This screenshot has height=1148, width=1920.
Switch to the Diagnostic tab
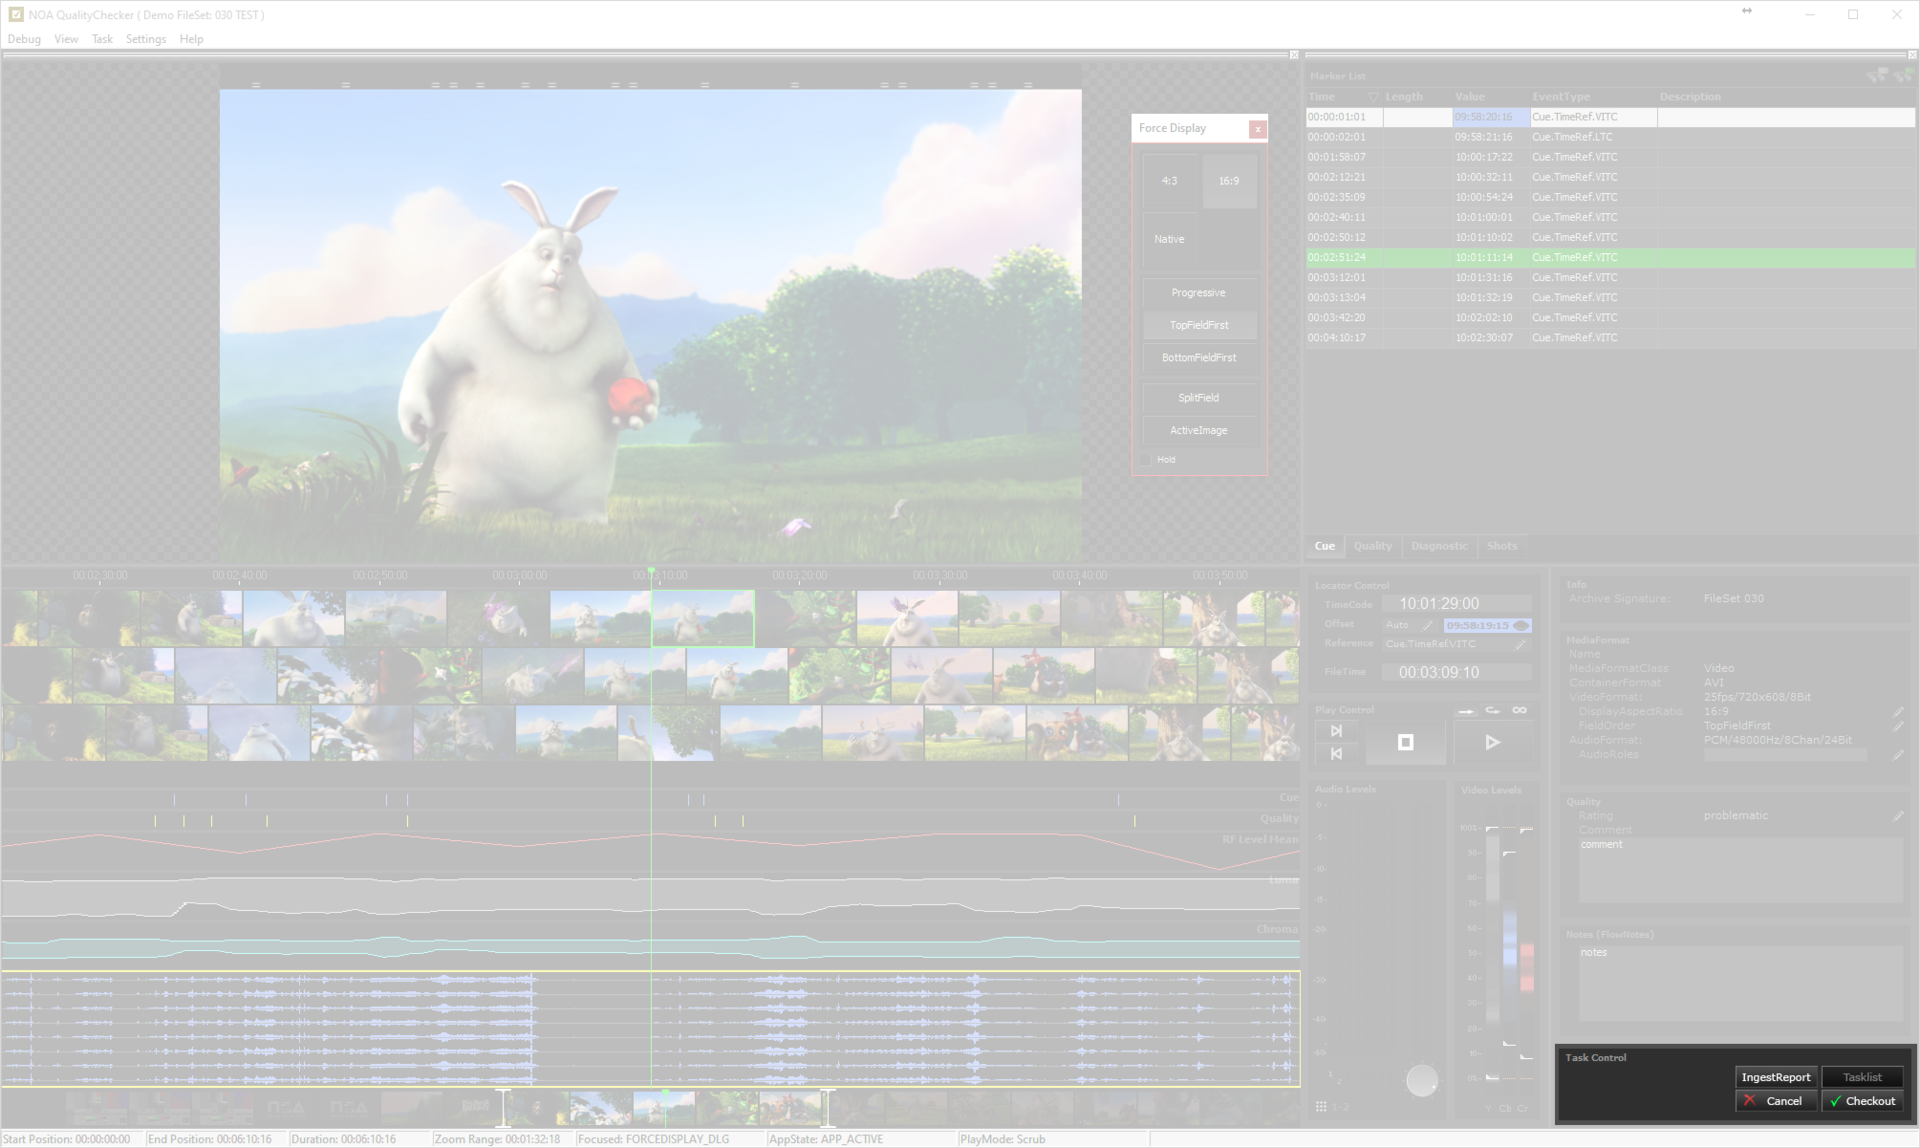[x=1439, y=546]
